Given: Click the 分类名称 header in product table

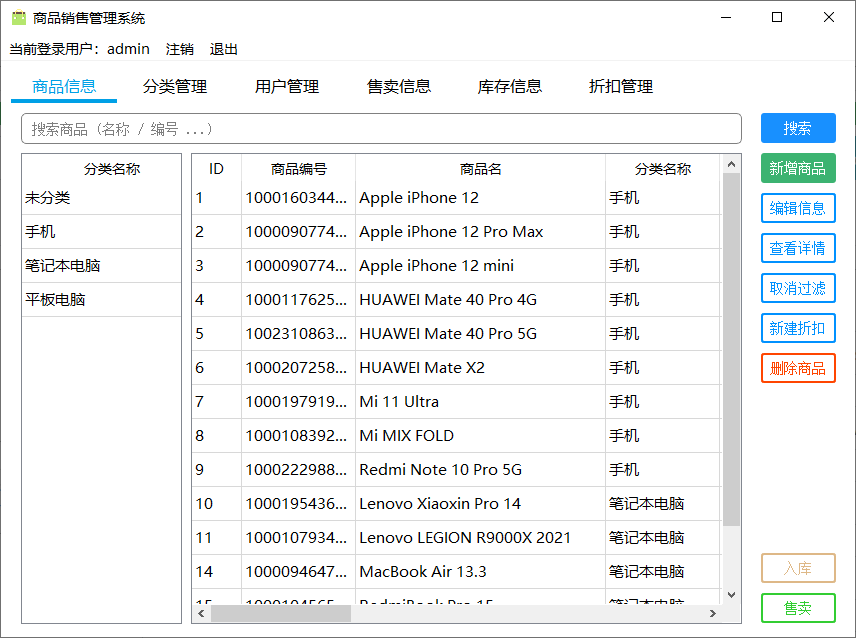Looking at the screenshot, I should (x=663, y=169).
